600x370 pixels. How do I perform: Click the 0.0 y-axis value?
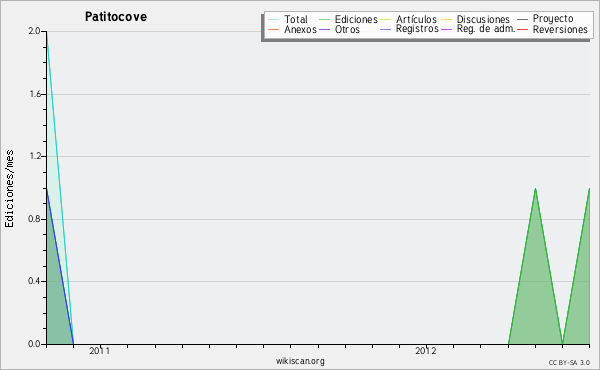[x=34, y=344]
